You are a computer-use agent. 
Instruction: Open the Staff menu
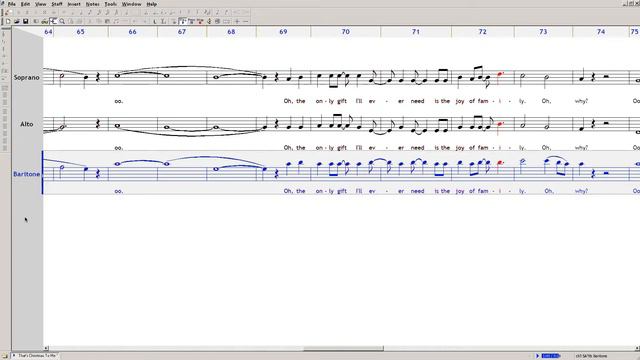[x=57, y=4]
